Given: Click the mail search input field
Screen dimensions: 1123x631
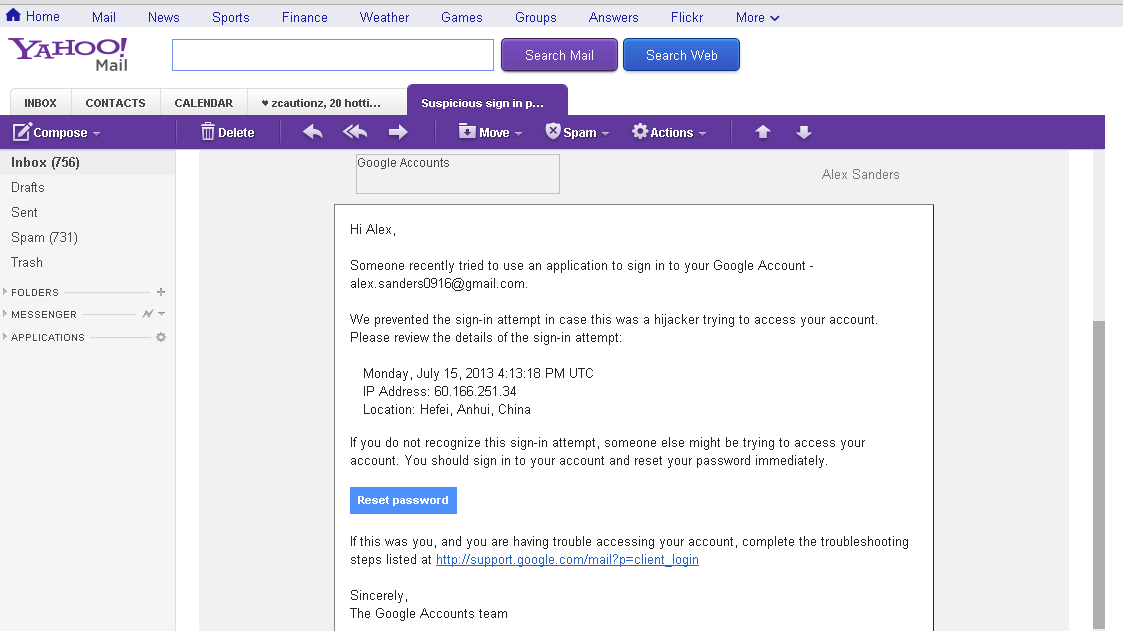Looking at the screenshot, I should coord(333,55).
